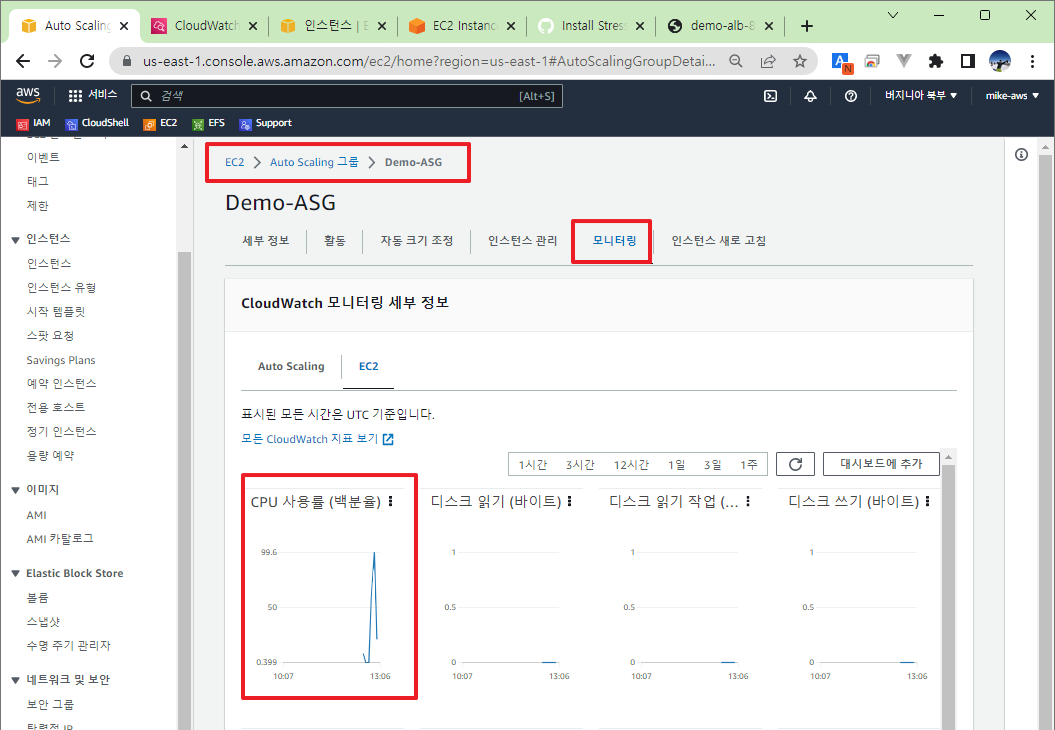Open the browser zoom magnifier icon
The width and height of the screenshot is (1055, 730).
tap(736, 61)
